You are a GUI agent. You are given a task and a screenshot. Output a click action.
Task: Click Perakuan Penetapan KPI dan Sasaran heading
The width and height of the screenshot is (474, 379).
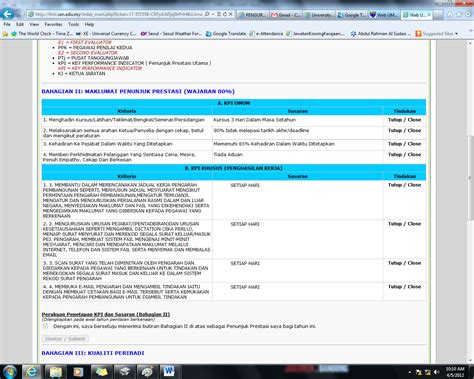106,314
